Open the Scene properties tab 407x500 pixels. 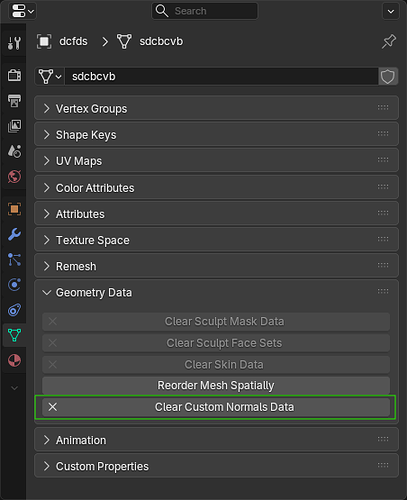coord(14,151)
